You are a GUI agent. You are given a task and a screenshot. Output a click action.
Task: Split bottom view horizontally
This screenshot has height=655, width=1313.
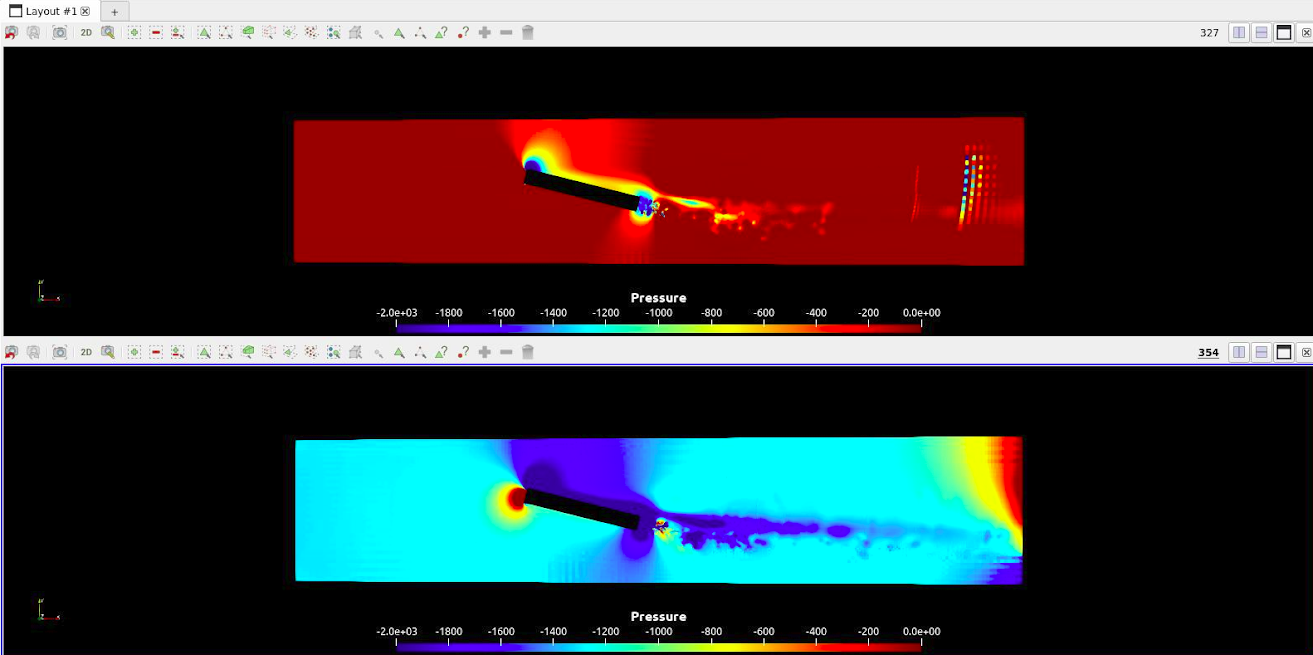(1240, 352)
